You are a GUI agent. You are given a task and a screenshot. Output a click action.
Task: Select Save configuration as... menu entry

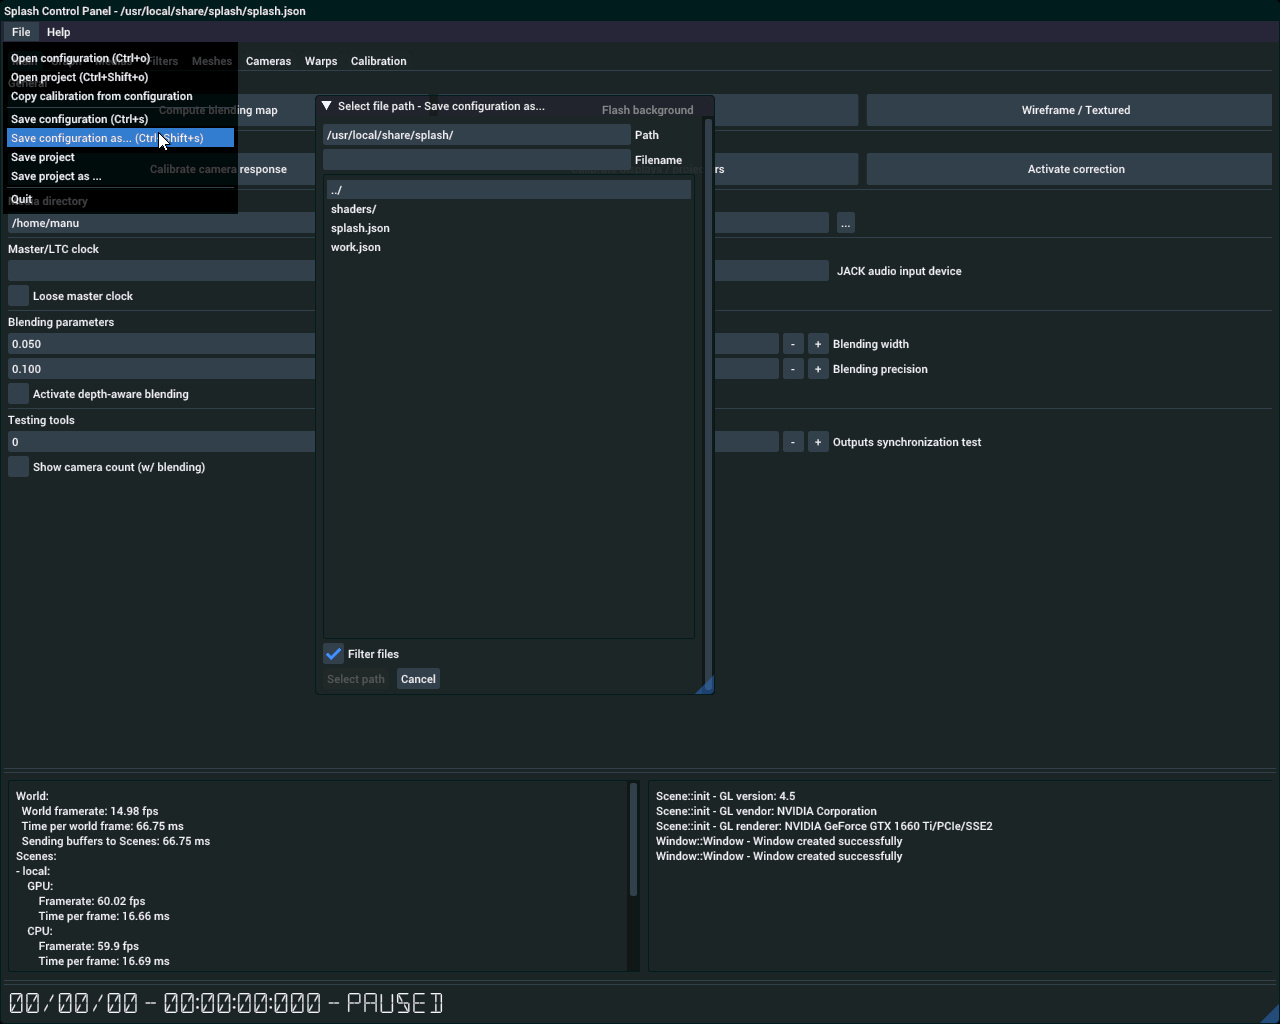pos(120,138)
